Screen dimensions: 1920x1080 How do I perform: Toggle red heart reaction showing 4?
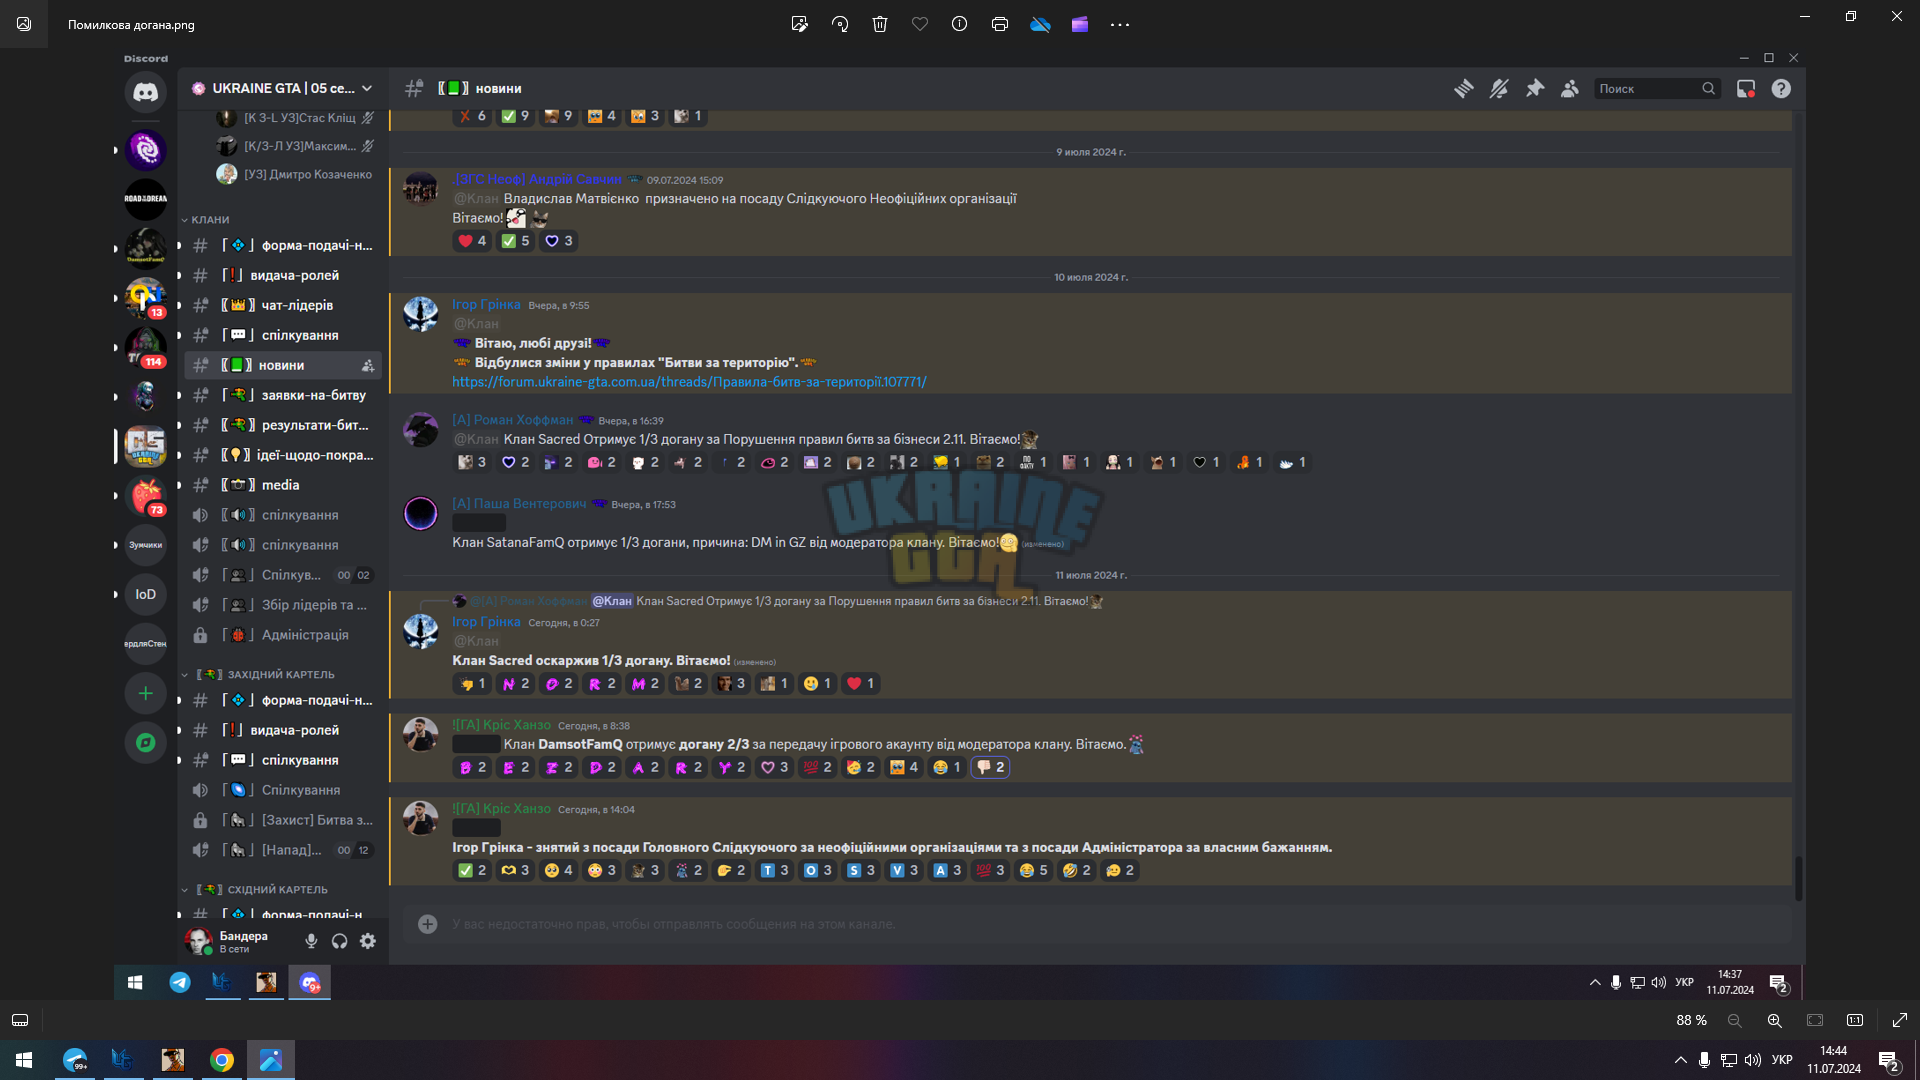pos(472,241)
